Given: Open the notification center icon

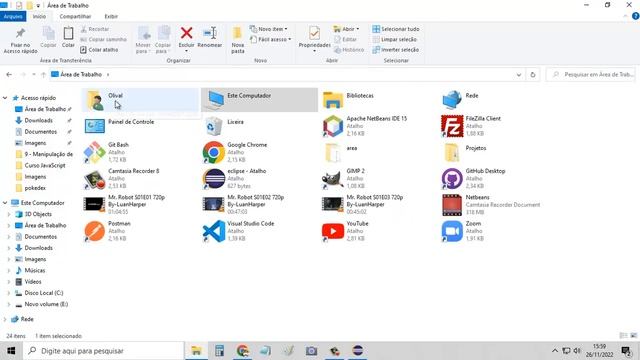Looking at the screenshot, I should tap(626, 351).
